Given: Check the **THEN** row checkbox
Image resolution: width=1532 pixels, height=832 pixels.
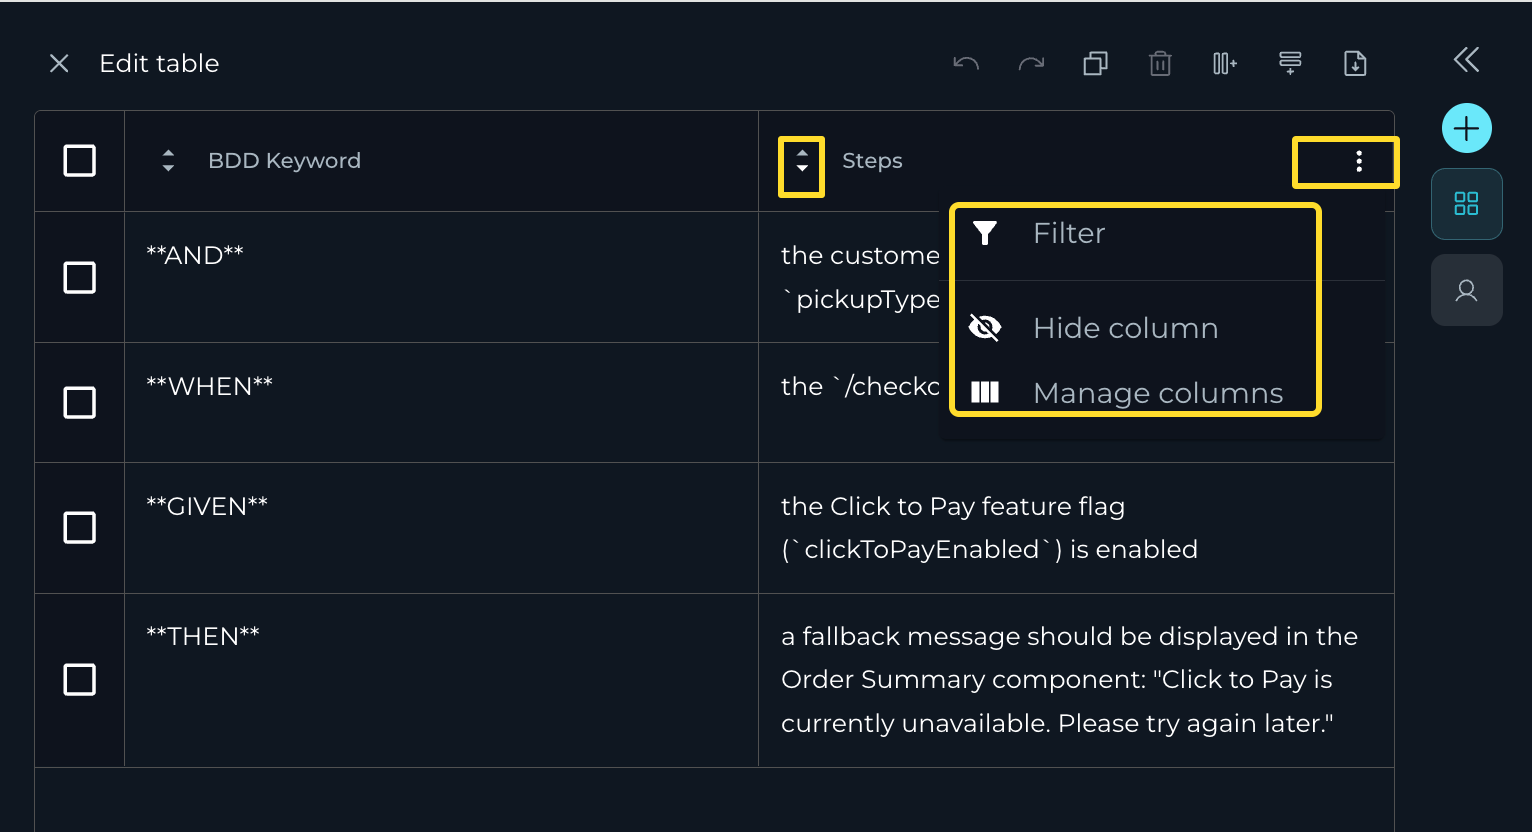Looking at the screenshot, I should (x=80, y=680).
